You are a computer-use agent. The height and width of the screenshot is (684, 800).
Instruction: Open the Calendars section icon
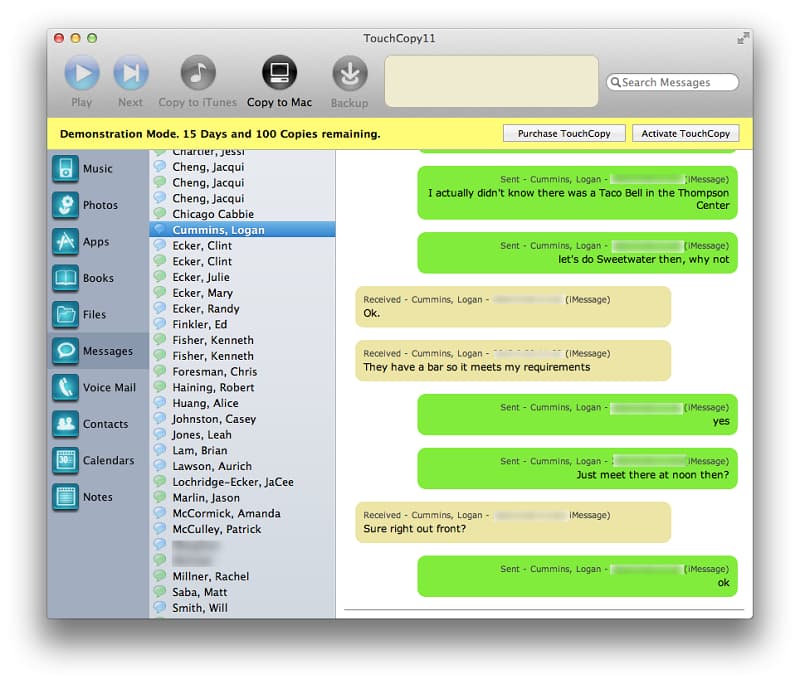point(65,461)
